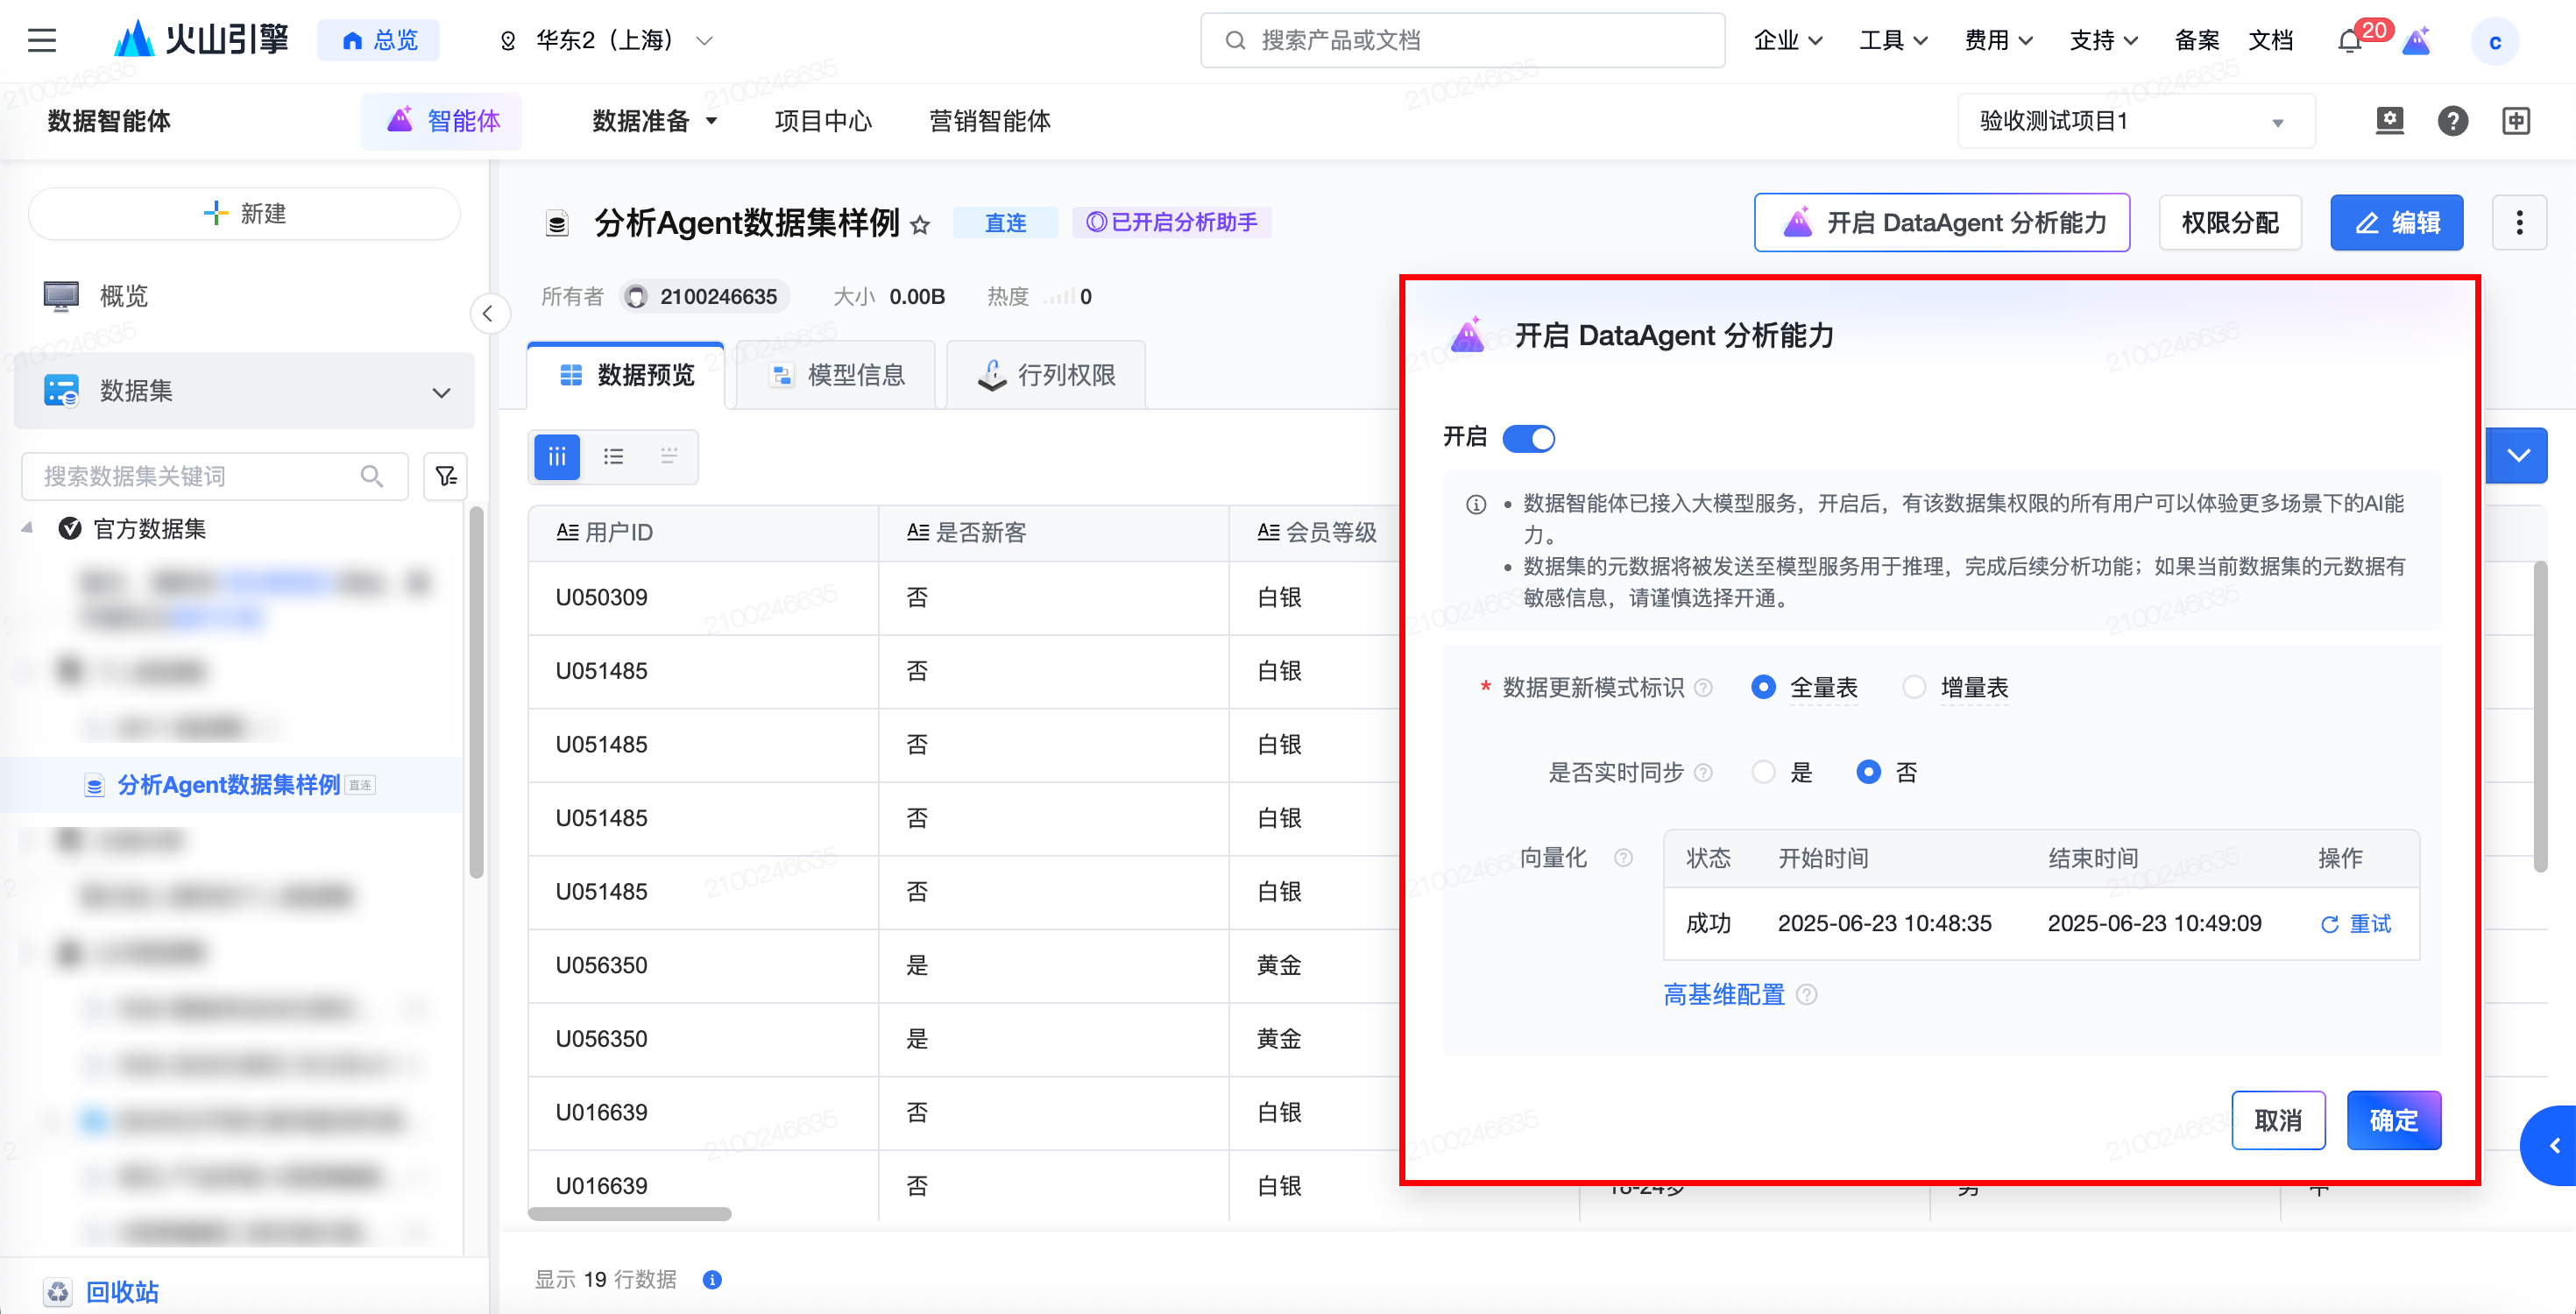Image resolution: width=2576 pixels, height=1314 pixels.
Task: Collapse the left sidebar arrow
Action: click(488, 314)
